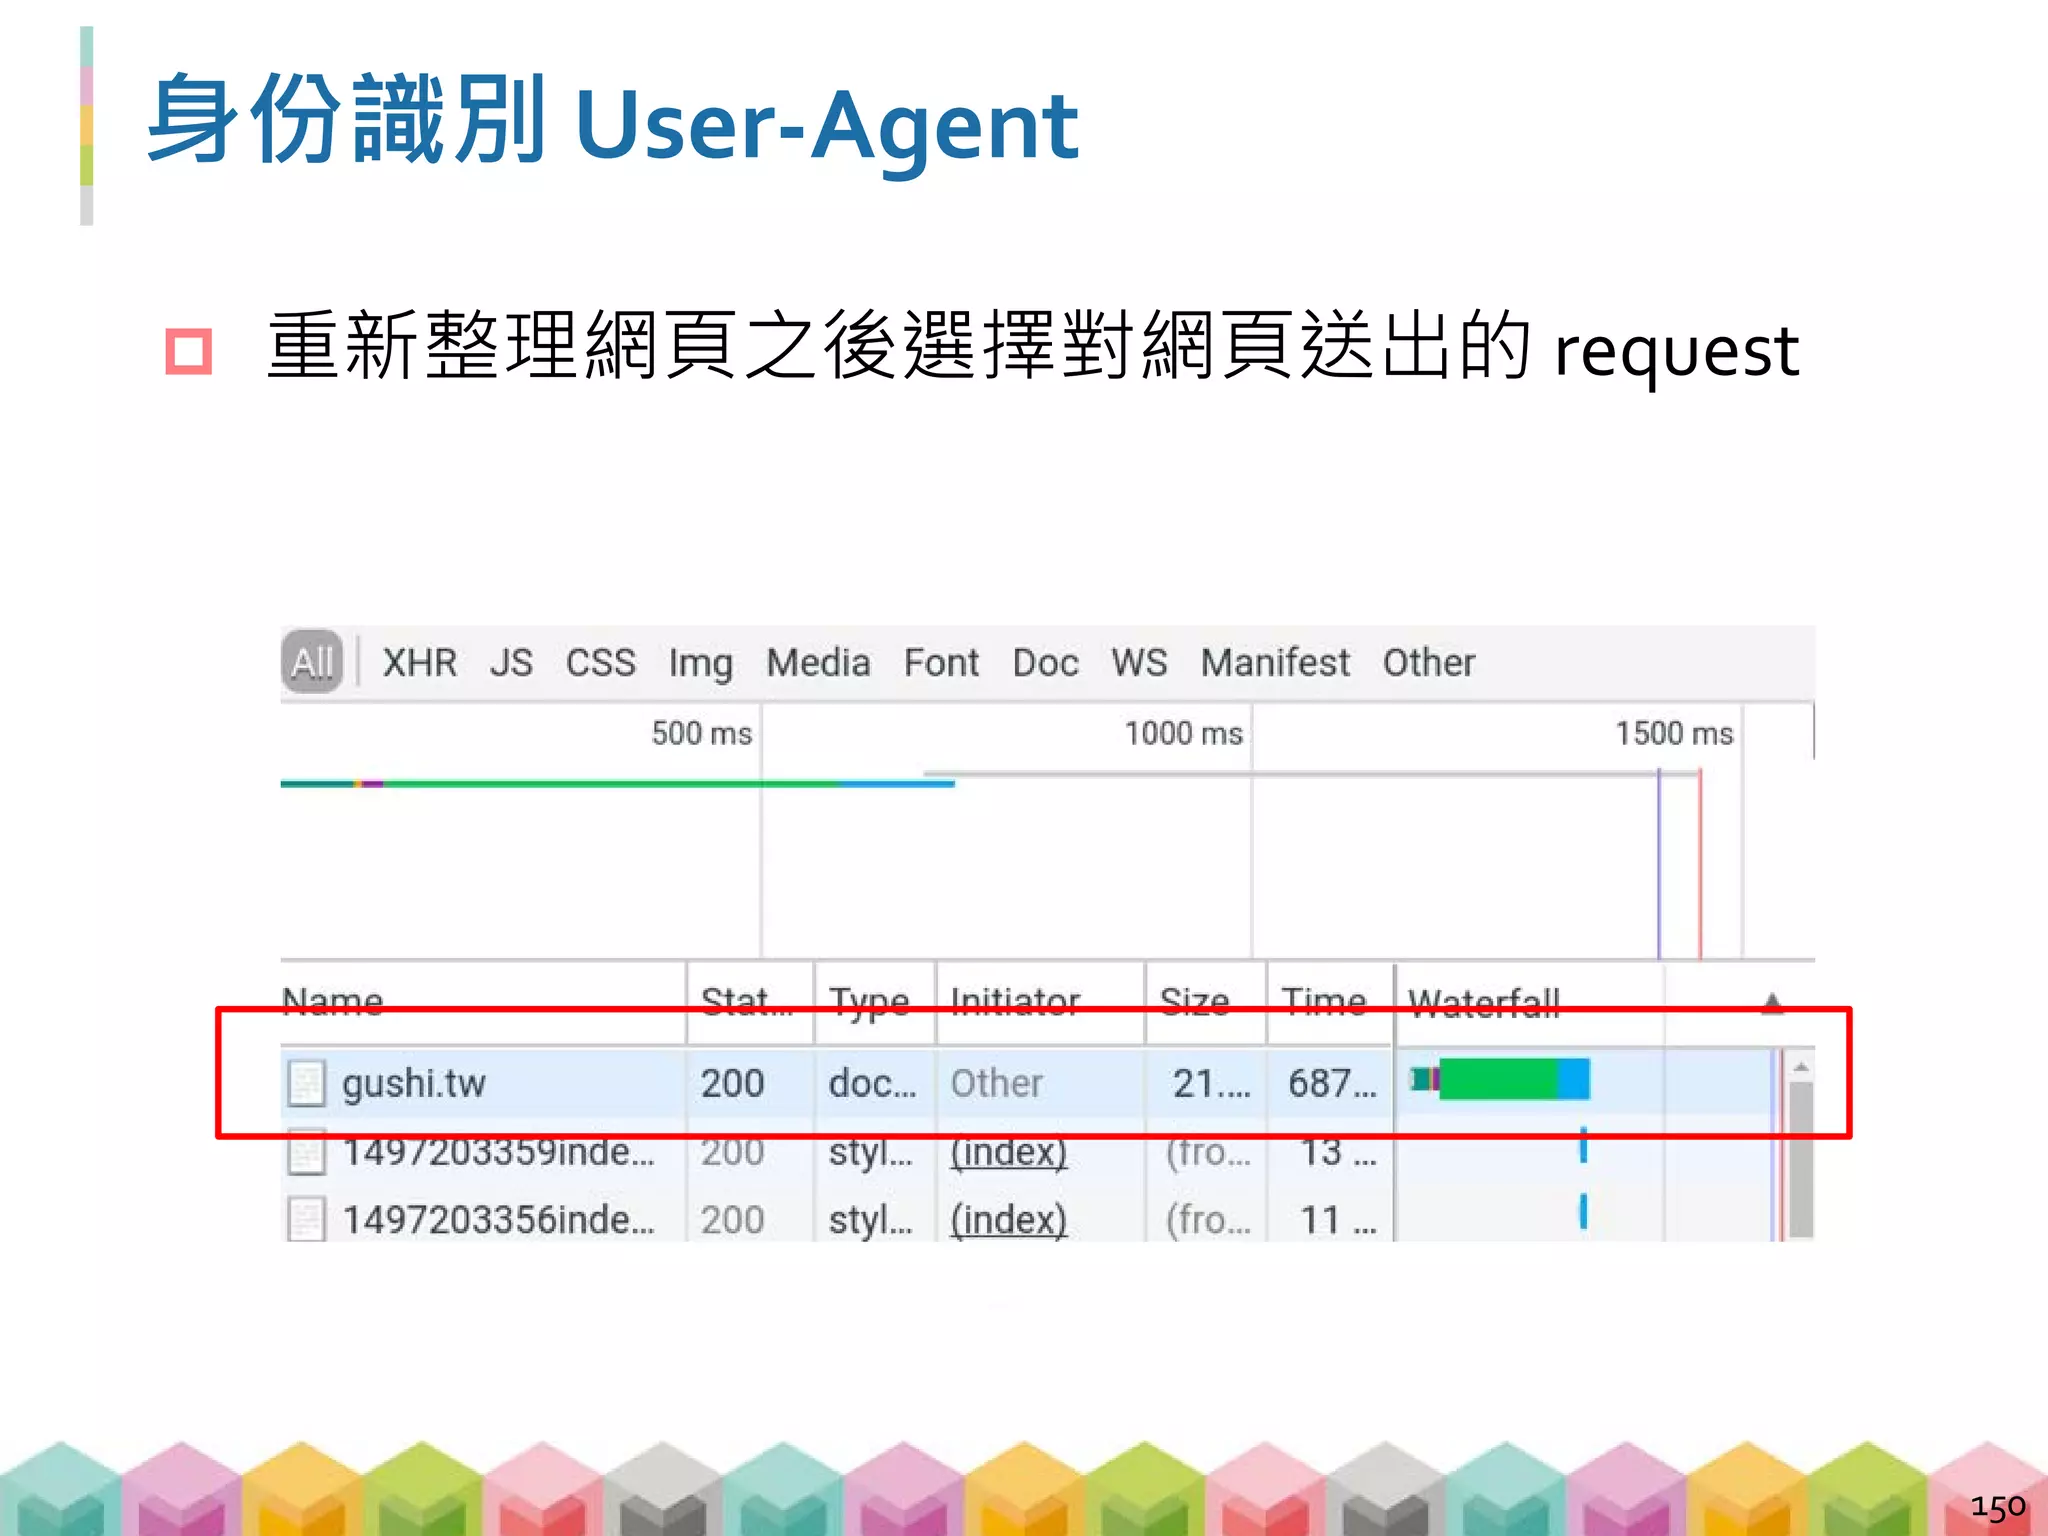Show only Img requests

(x=700, y=662)
